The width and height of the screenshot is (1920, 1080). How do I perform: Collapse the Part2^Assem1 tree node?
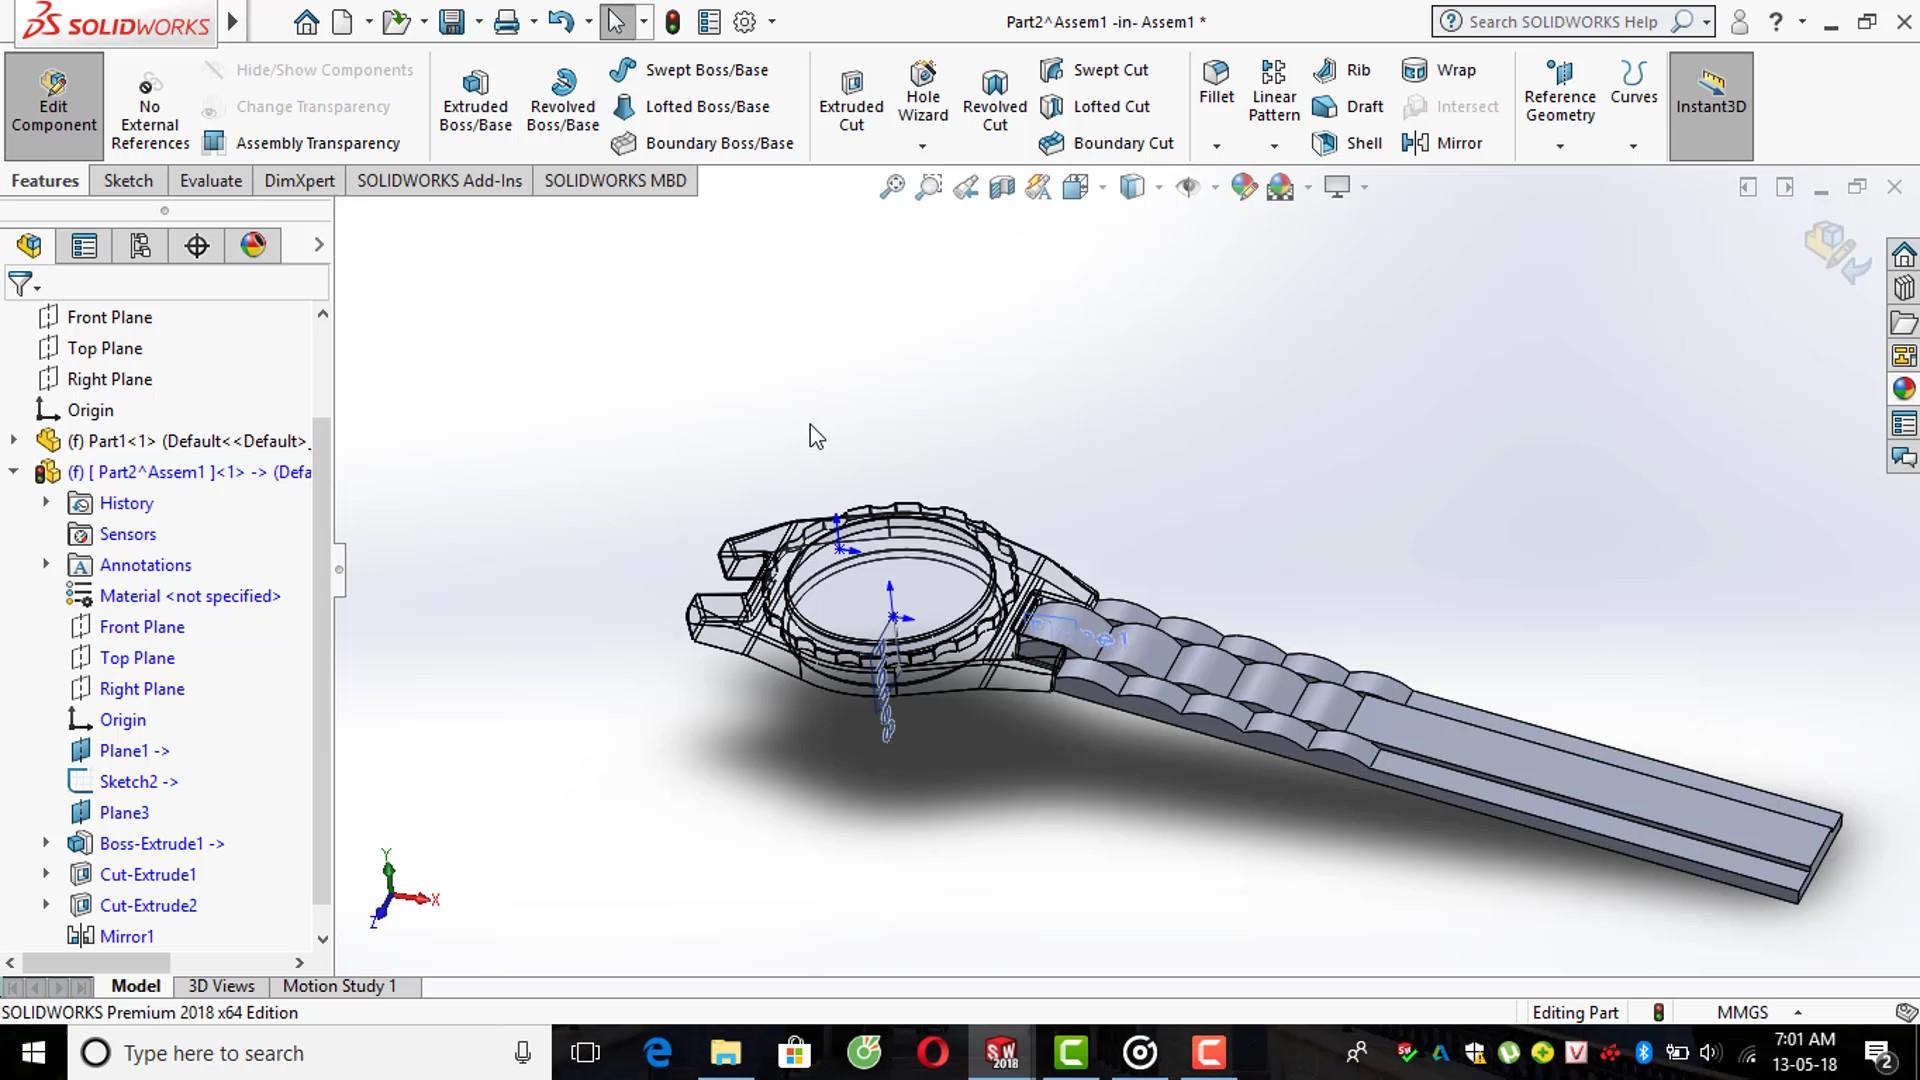[14, 472]
